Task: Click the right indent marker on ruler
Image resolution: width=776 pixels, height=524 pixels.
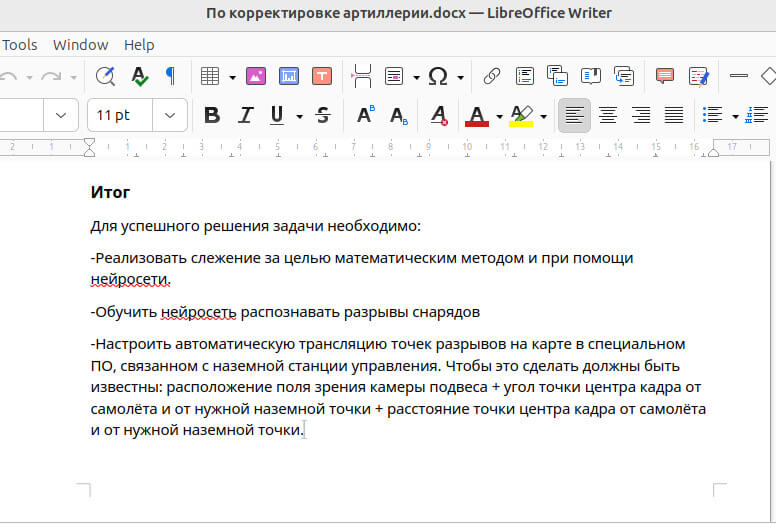Action: coord(713,151)
